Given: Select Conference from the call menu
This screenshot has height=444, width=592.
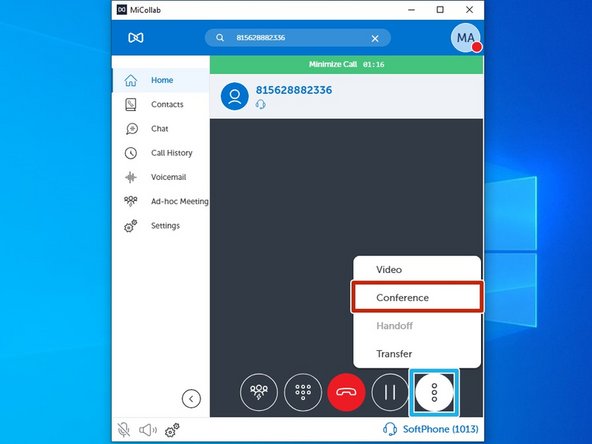Looking at the screenshot, I should (417, 298).
